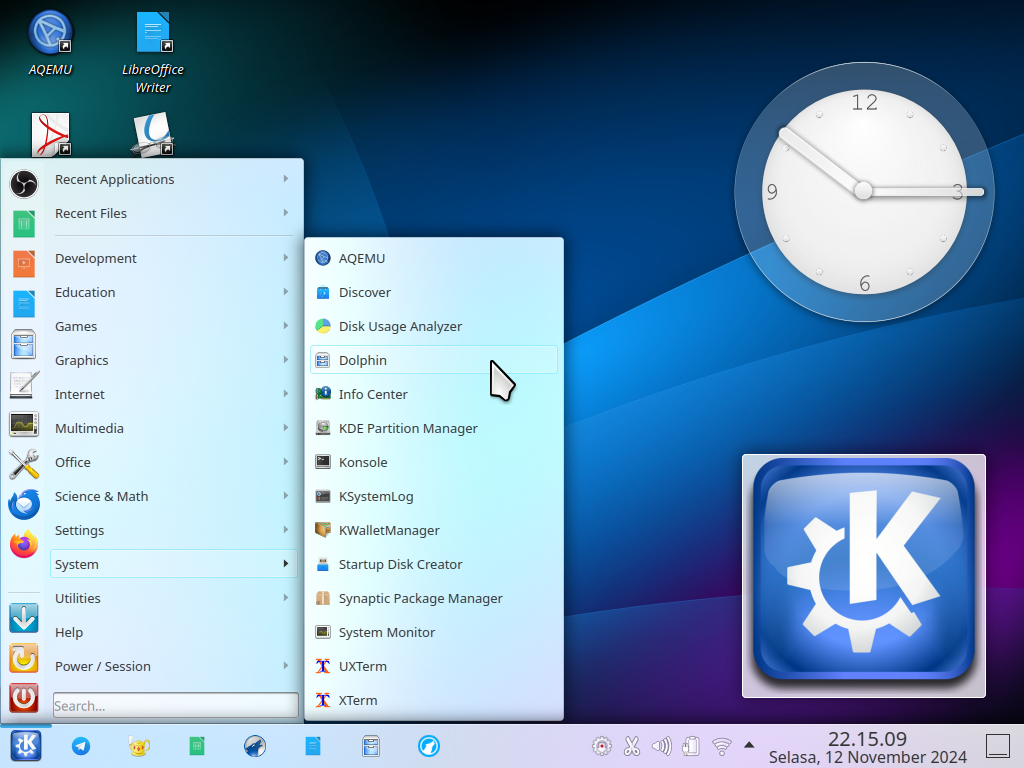
Task: Click the gear with red dot tray icon
Action: 601,746
